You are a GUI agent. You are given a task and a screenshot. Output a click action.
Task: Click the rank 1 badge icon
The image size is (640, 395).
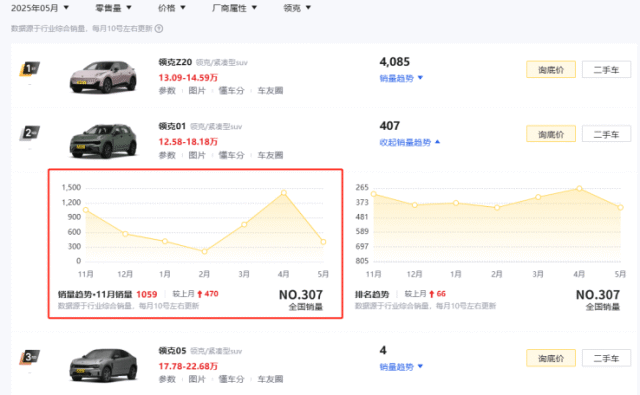pos(29,69)
